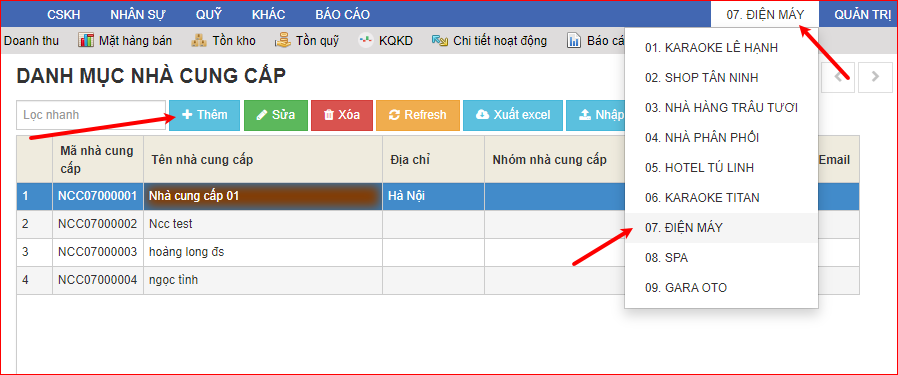
Task: Go to previous page arrow
Action: point(839,77)
